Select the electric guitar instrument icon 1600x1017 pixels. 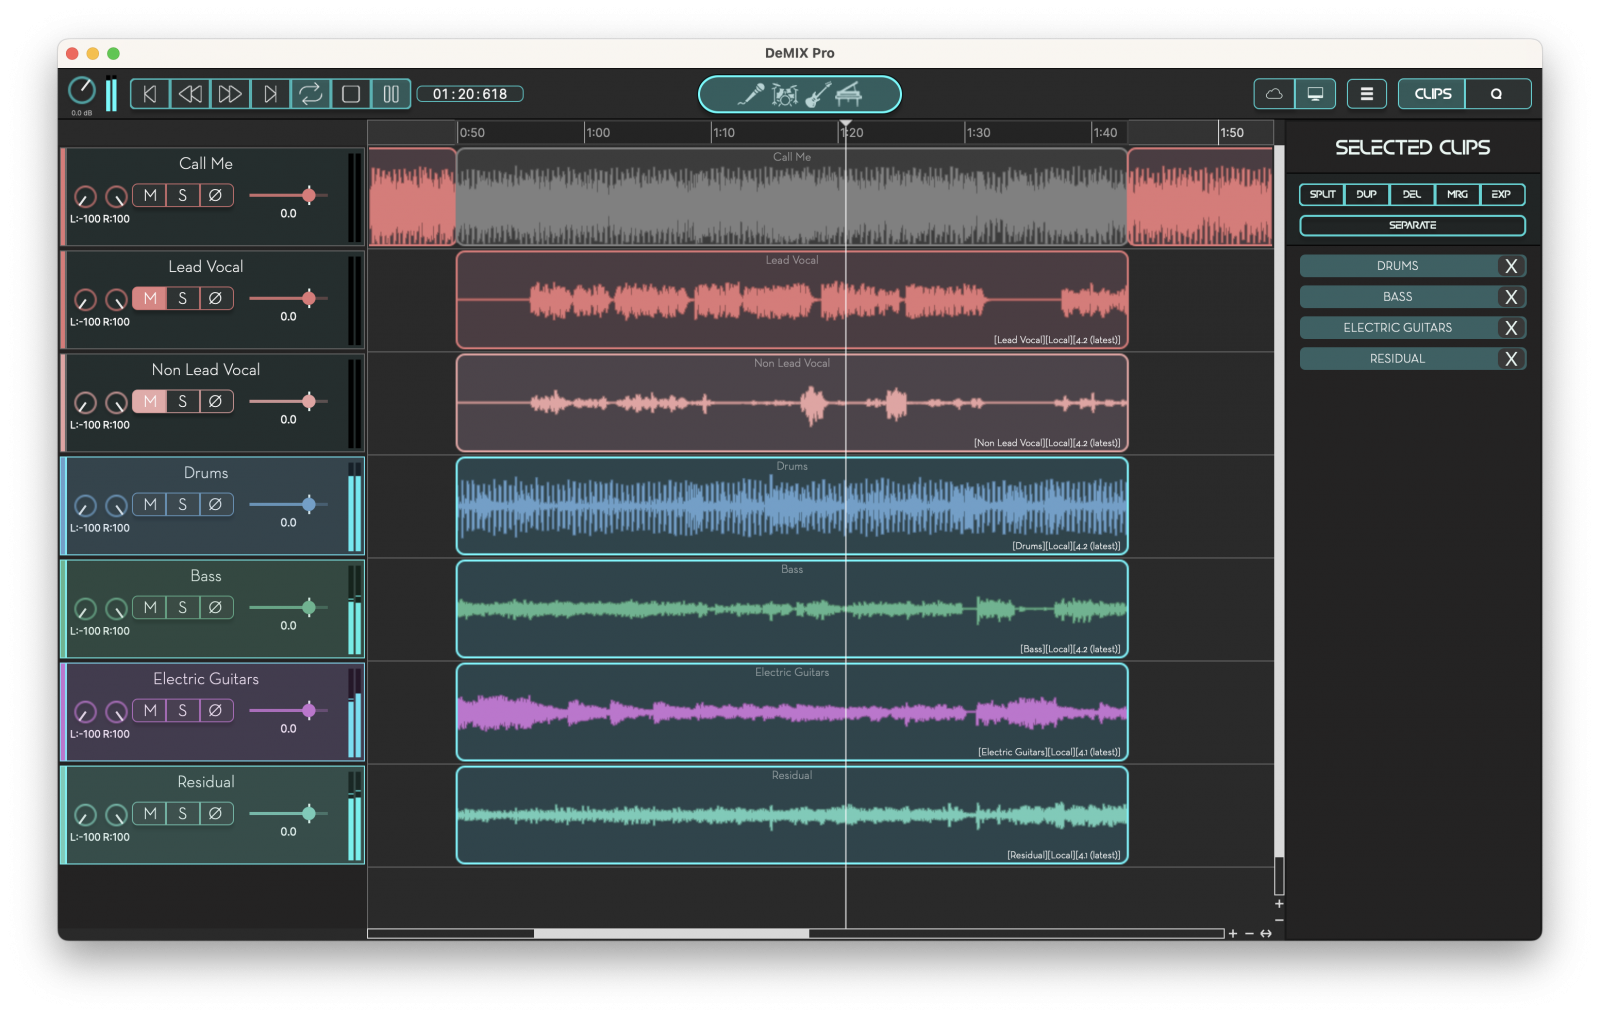coord(818,93)
